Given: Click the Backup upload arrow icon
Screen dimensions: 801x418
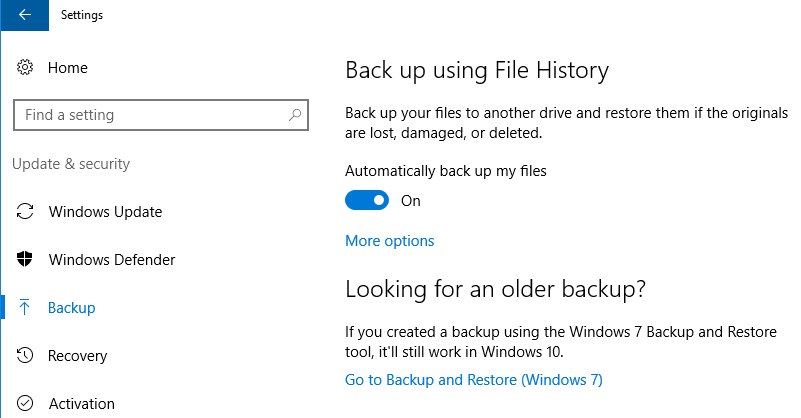Looking at the screenshot, I should click(24, 308).
